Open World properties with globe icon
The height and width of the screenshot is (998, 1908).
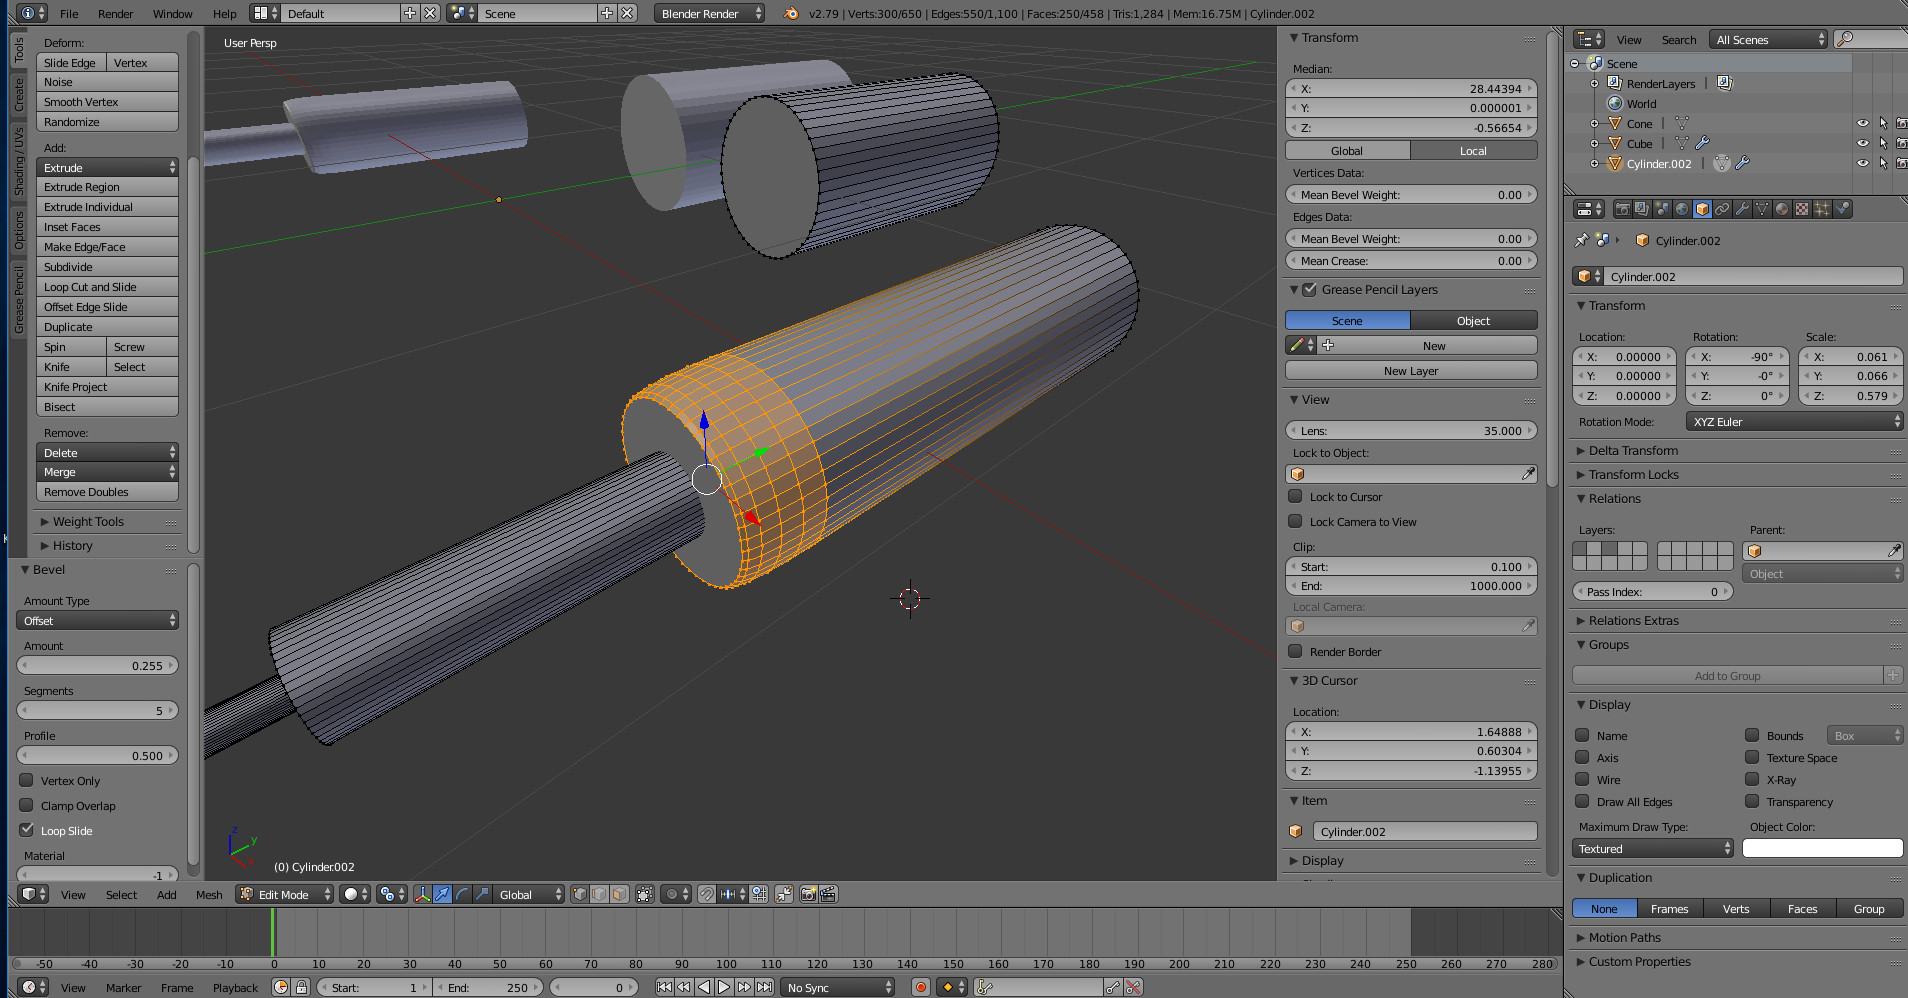coord(1682,208)
